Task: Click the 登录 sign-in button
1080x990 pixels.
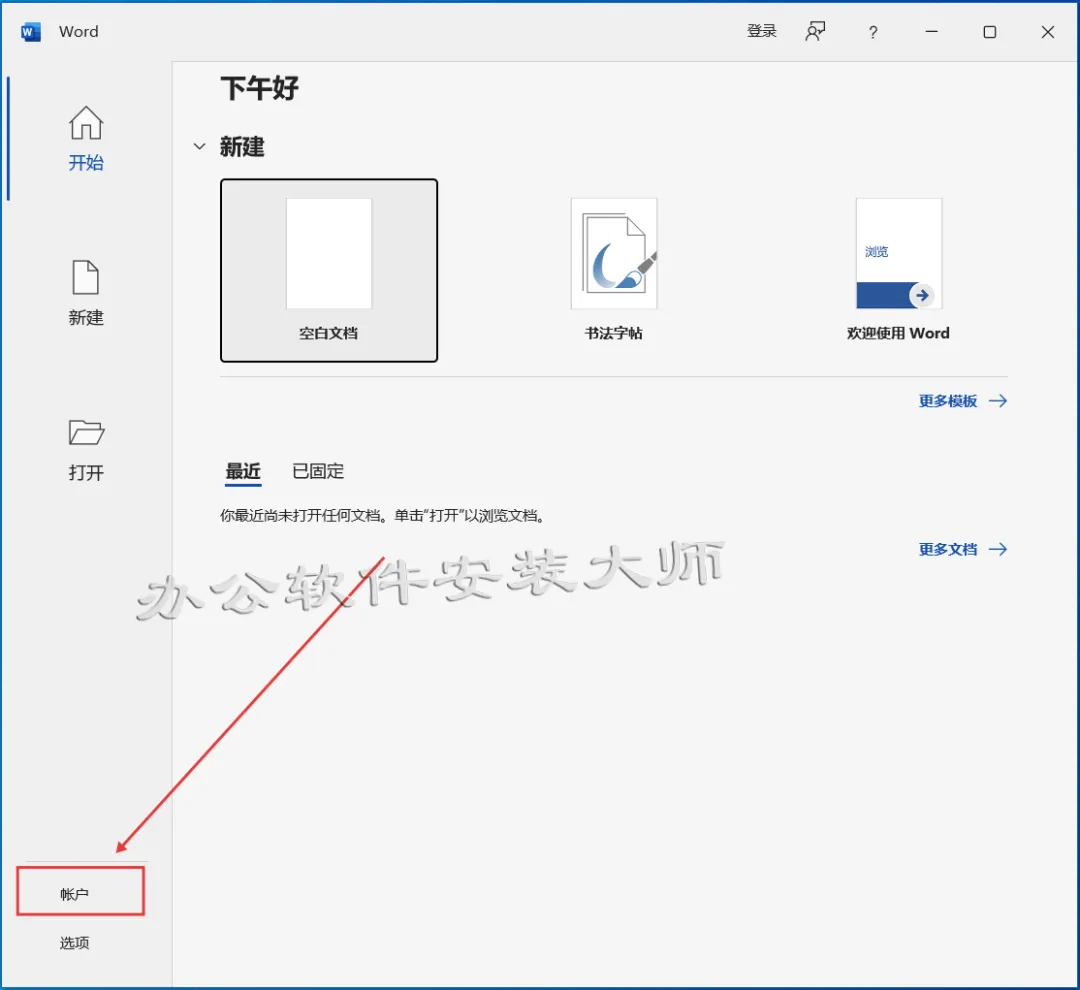Action: (762, 31)
